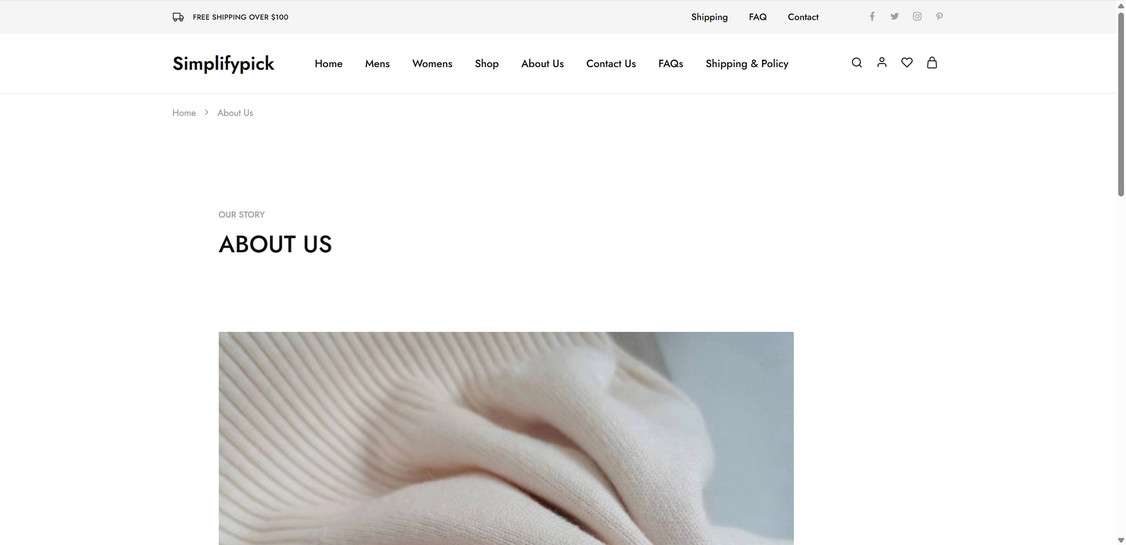Open the wishlist heart icon
This screenshot has height=545, width=1126.
pyautogui.click(x=907, y=63)
